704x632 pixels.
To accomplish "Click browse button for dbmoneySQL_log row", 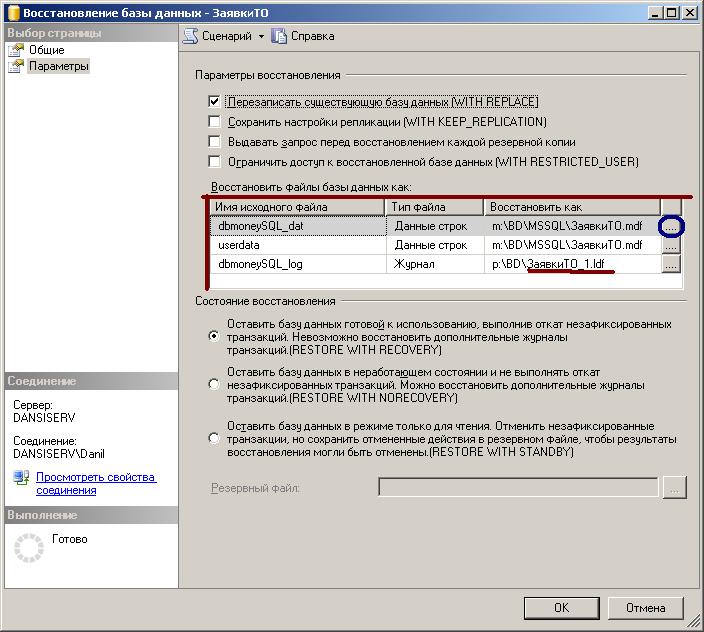I will [671, 264].
